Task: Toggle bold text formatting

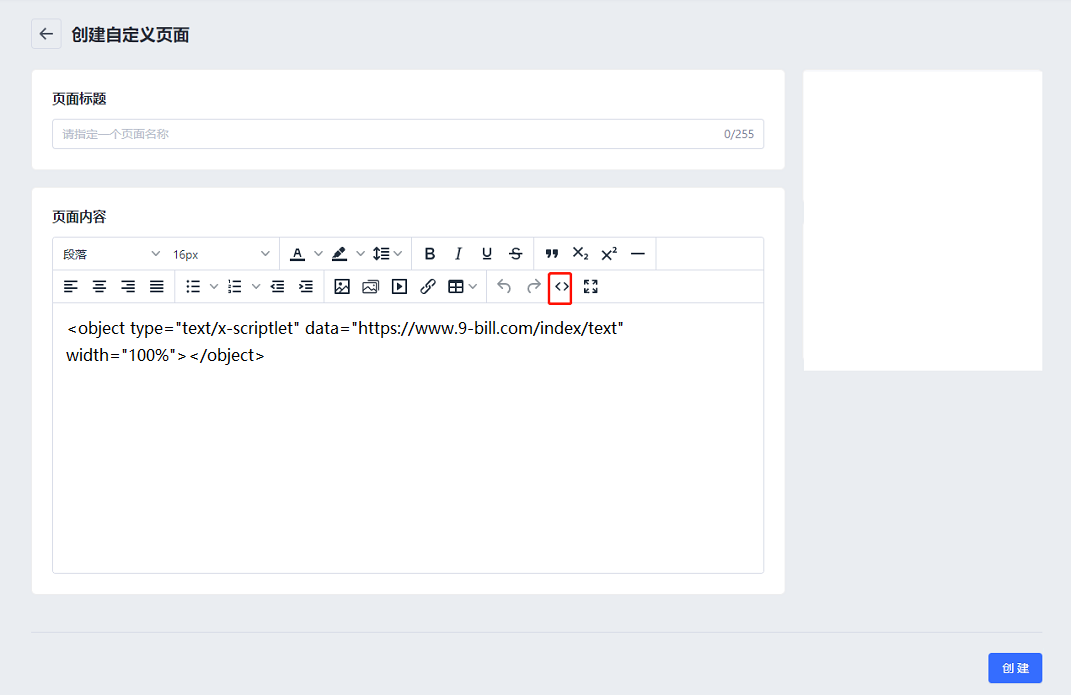Action: click(x=430, y=254)
